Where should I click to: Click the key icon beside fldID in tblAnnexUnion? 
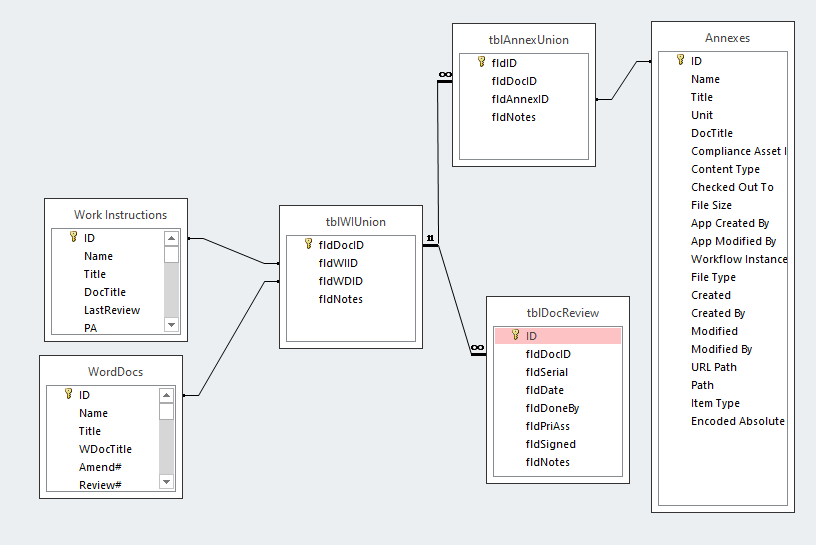click(x=481, y=62)
